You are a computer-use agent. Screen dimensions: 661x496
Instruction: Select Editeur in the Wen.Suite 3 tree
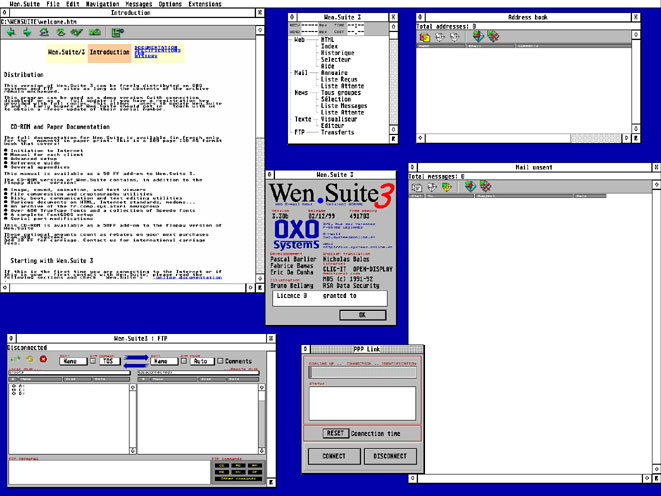click(333, 126)
